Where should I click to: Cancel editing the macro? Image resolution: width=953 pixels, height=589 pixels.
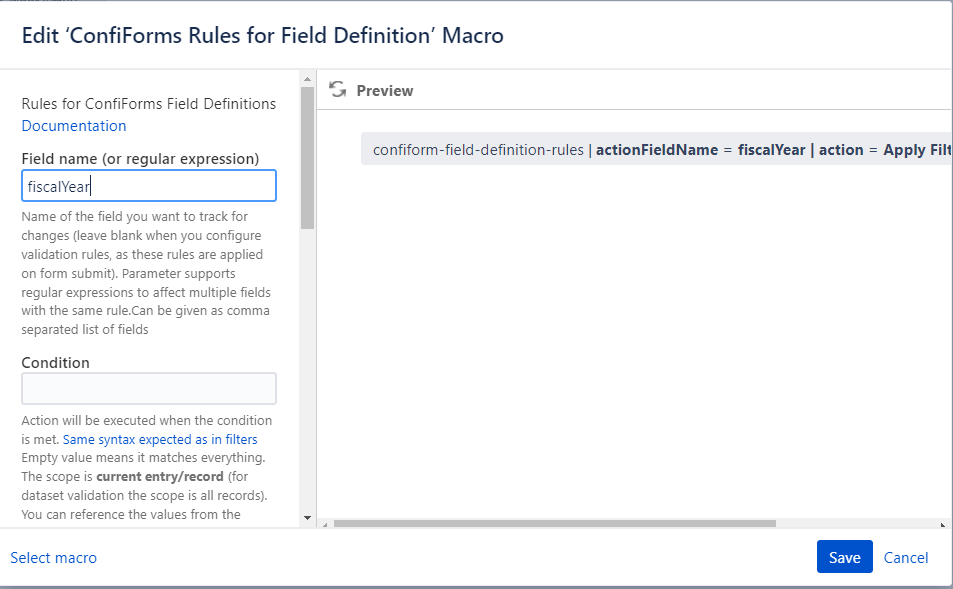[906, 557]
